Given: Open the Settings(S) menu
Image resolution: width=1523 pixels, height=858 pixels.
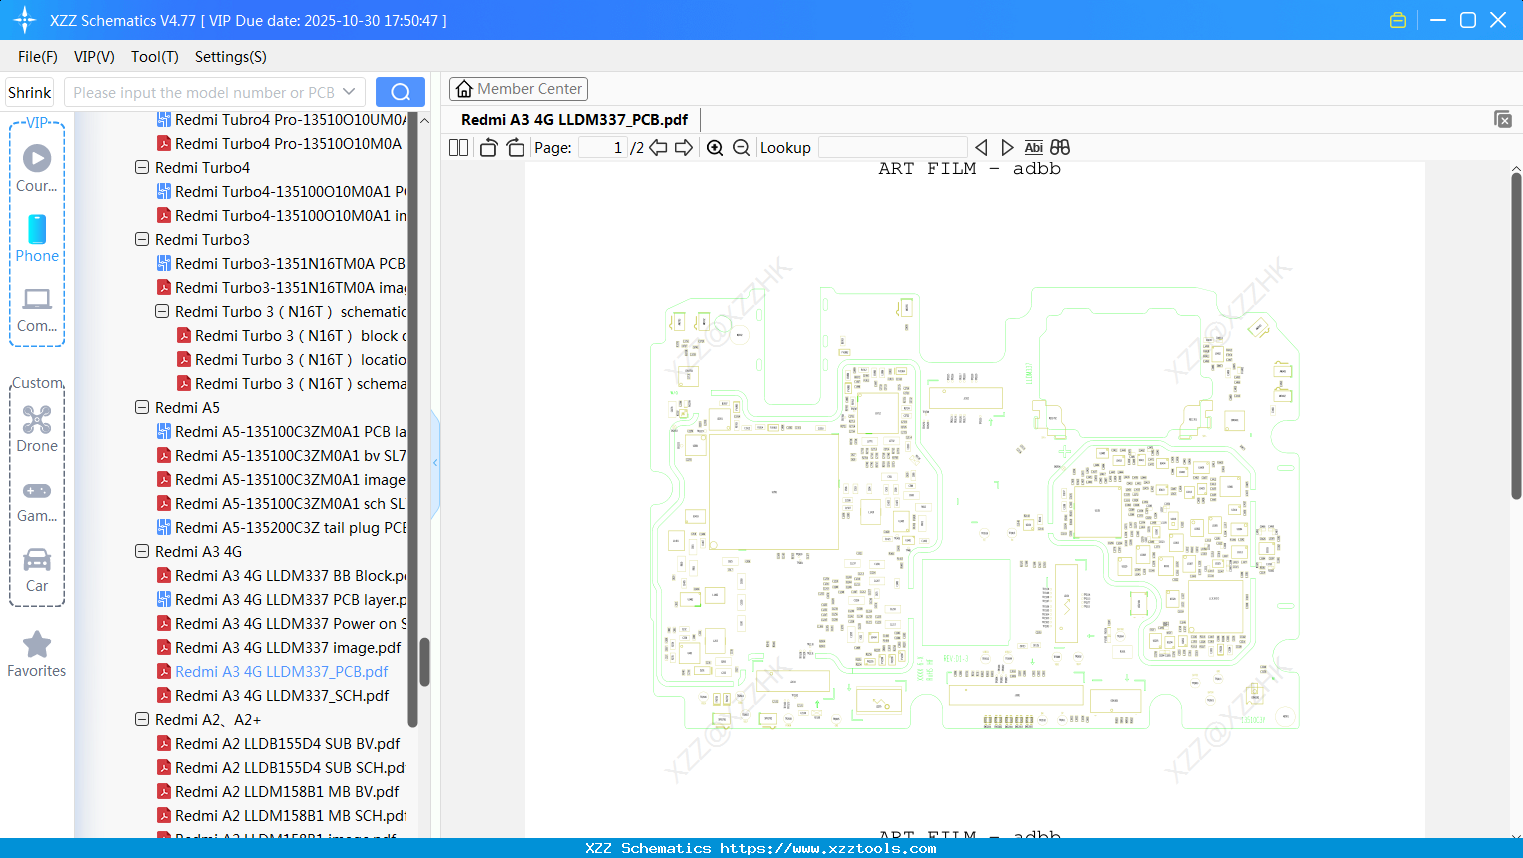Looking at the screenshot, I should pyautogui.click(x=230, y=57).
